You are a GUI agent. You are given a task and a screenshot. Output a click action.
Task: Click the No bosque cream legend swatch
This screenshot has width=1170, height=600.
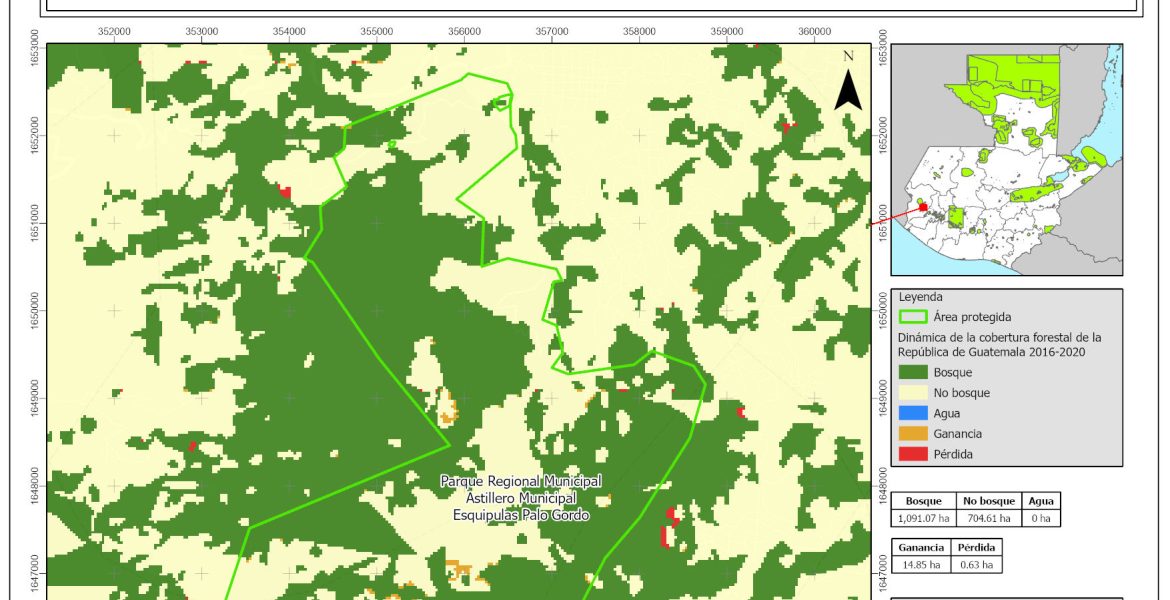click(912, 393)
